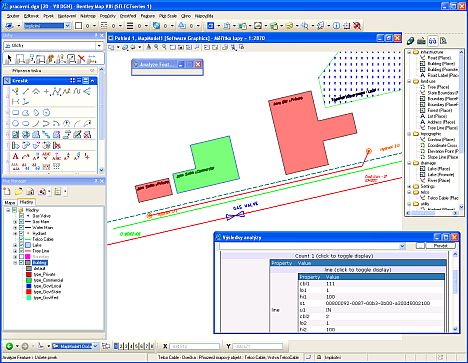This screenshot has height=363, width=468.
Task: Click the green back arrow in bottom toolbar
Action: click(x=9, y=346)
